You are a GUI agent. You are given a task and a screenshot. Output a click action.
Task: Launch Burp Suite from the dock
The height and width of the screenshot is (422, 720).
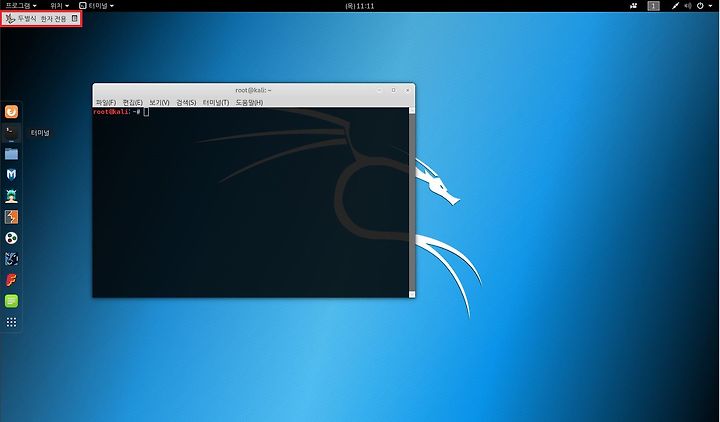click(x=11, y=217)
